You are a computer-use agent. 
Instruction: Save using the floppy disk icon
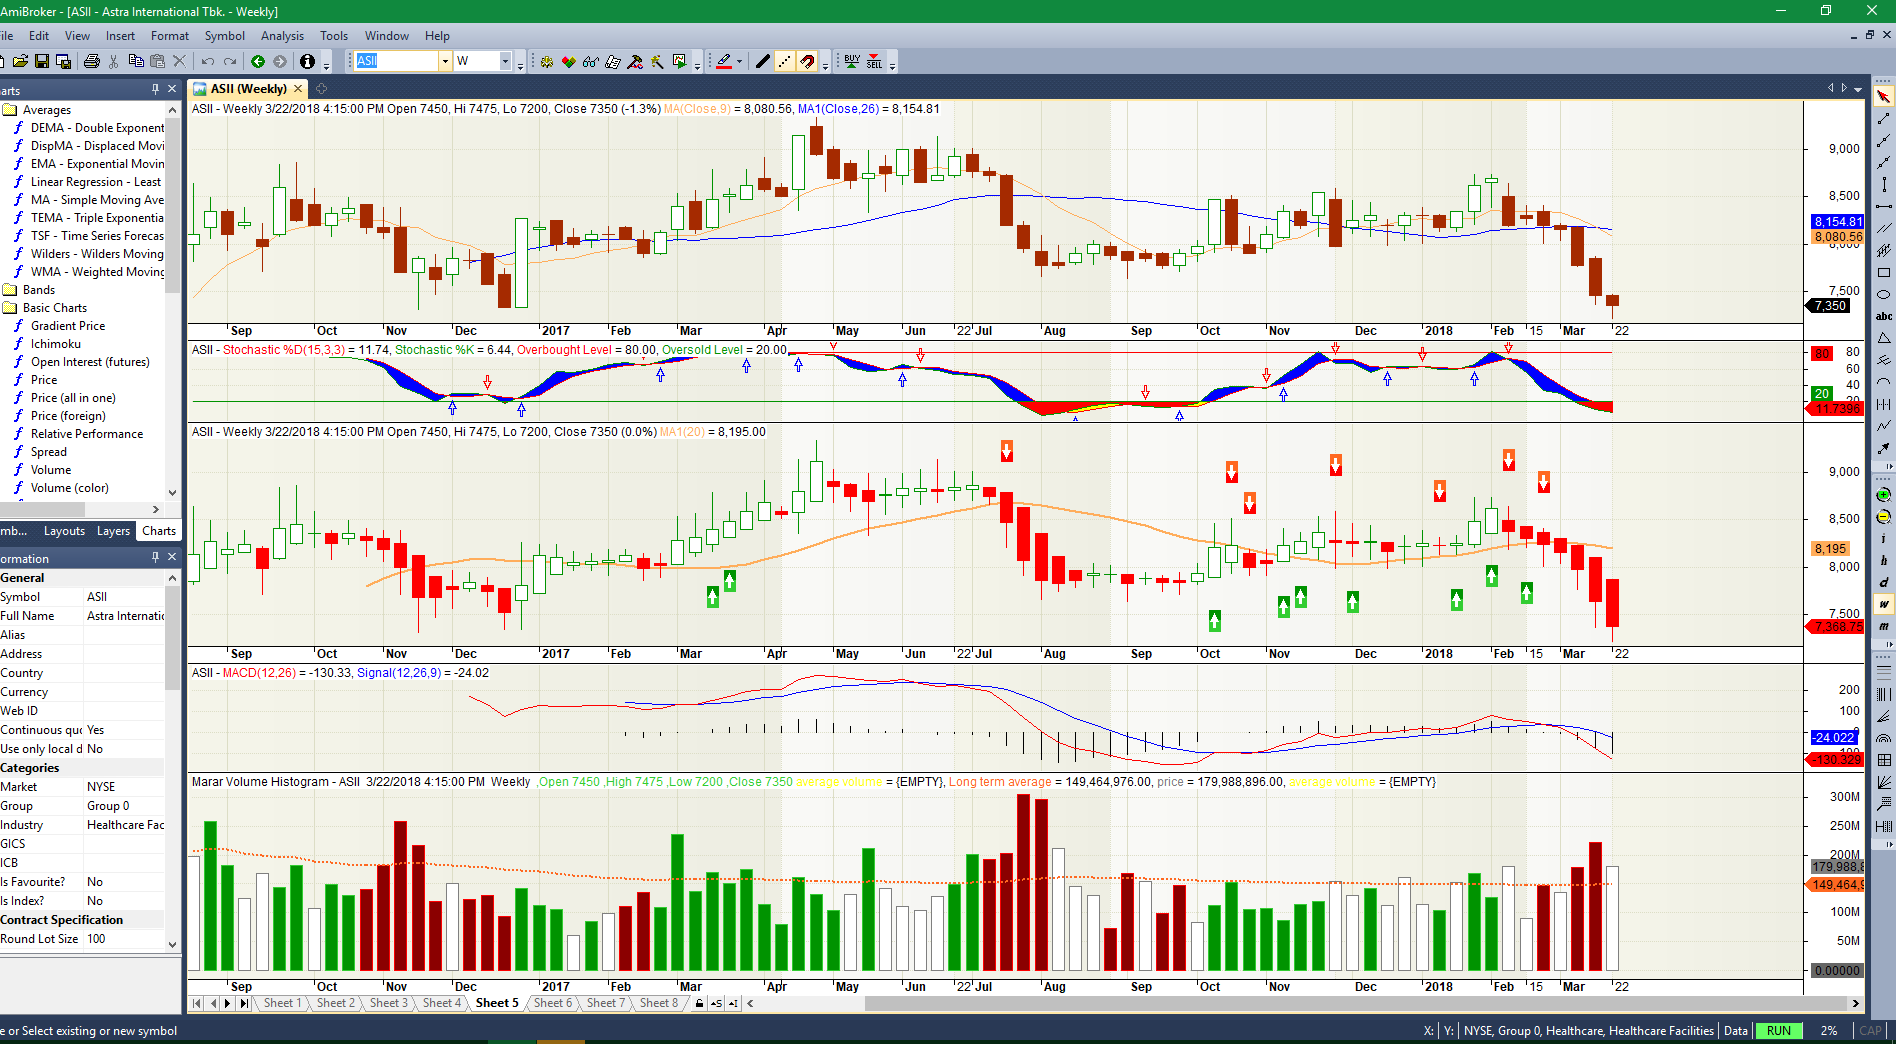click(x=42, y=61)
